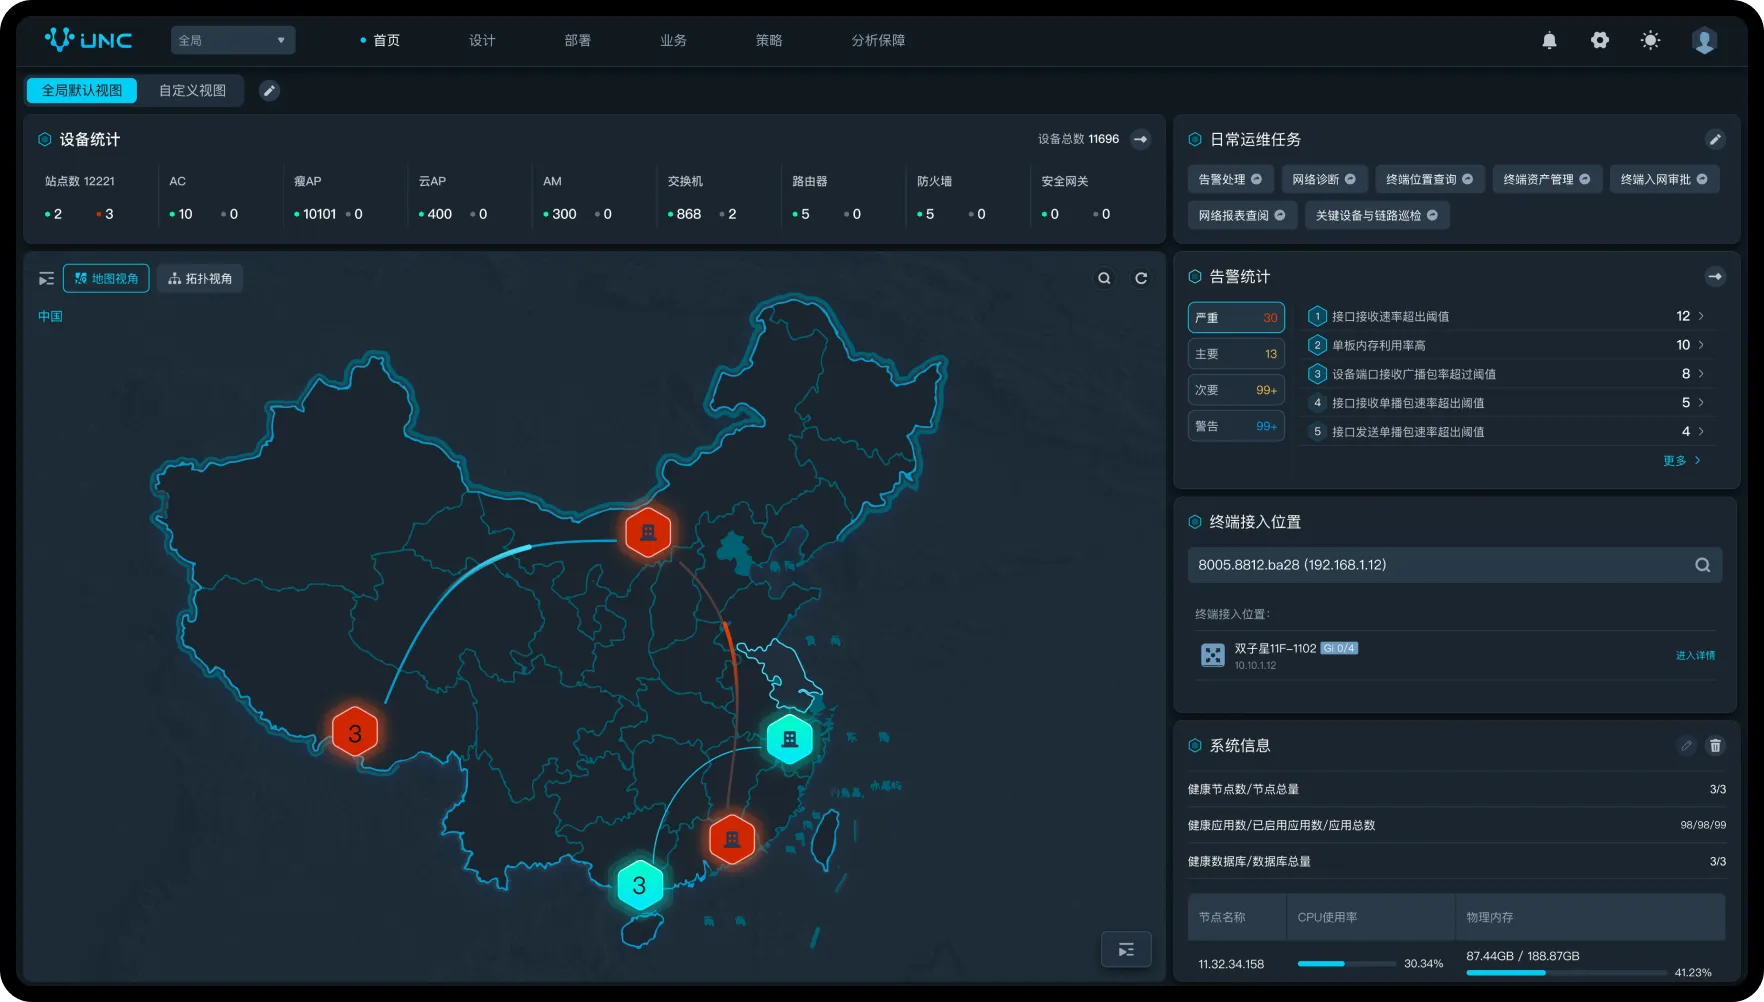Refresh the map view
This screenshot has height=1002, width=1764.
click(x=1141, y=279)
